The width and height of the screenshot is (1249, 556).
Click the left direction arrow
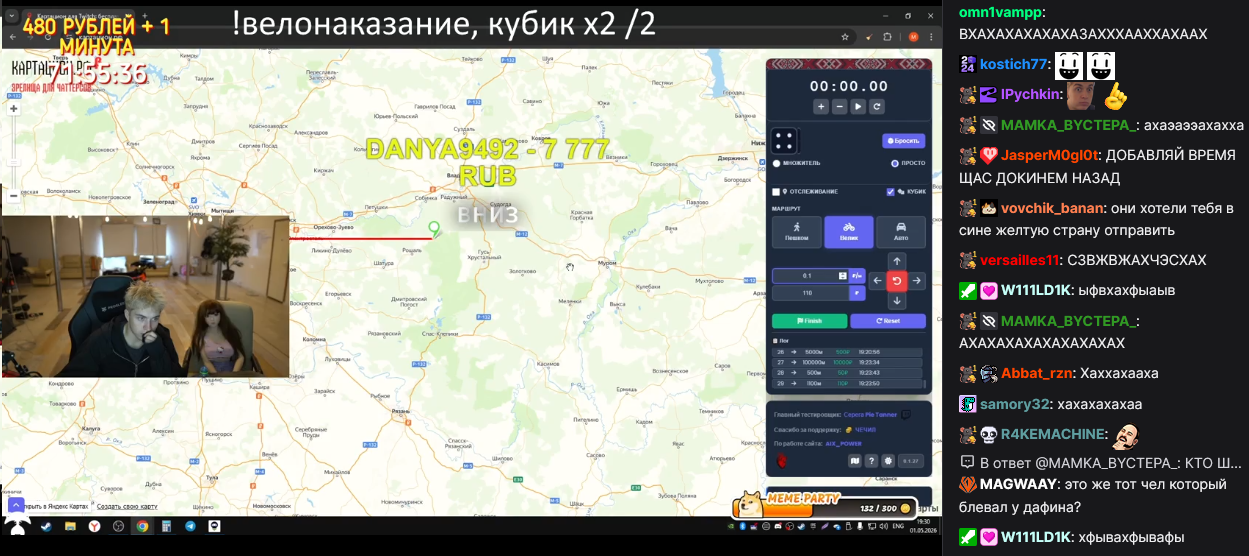click(x=877, y=280)
